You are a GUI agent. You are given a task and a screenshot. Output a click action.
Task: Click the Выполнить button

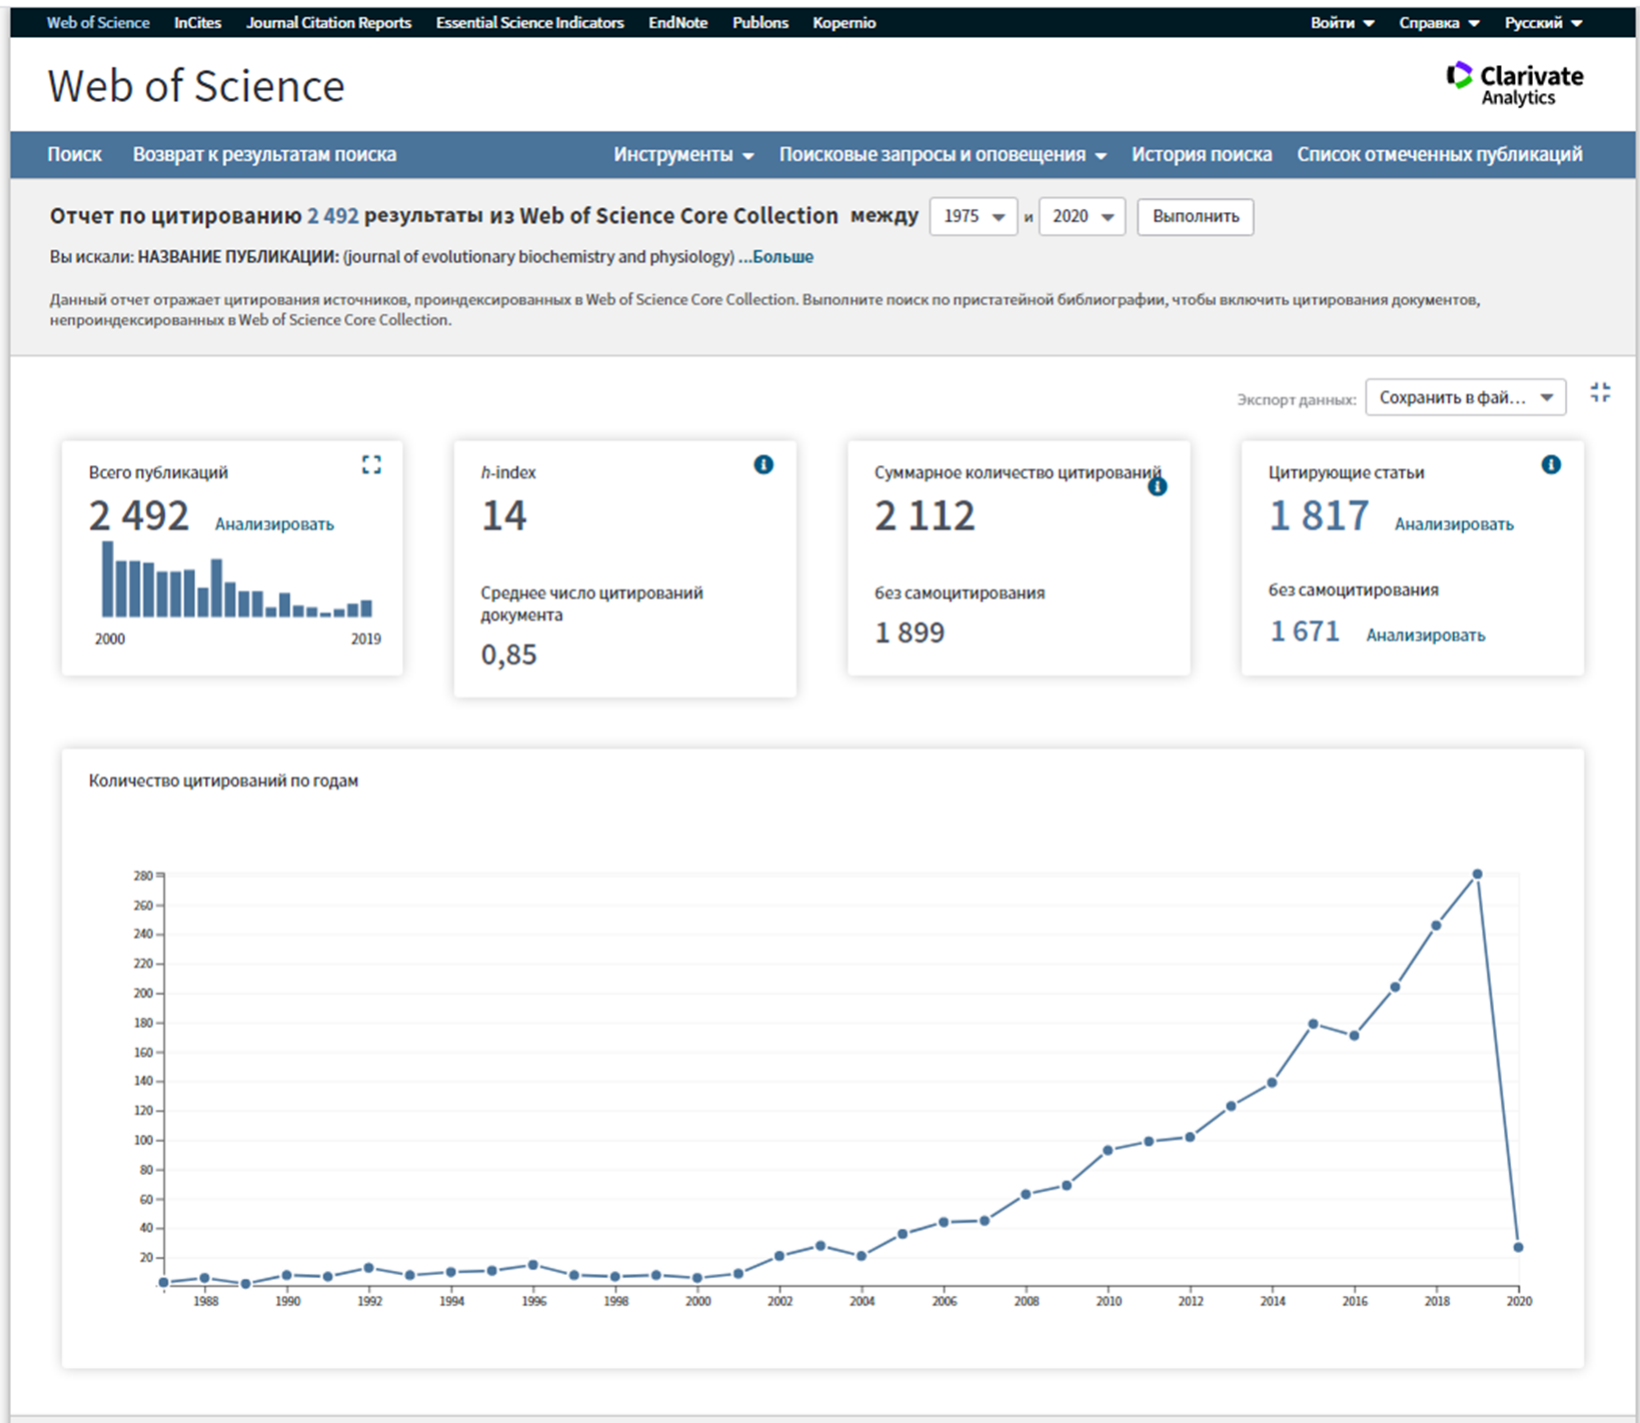pyautogui.click(x=1195, y=216)
